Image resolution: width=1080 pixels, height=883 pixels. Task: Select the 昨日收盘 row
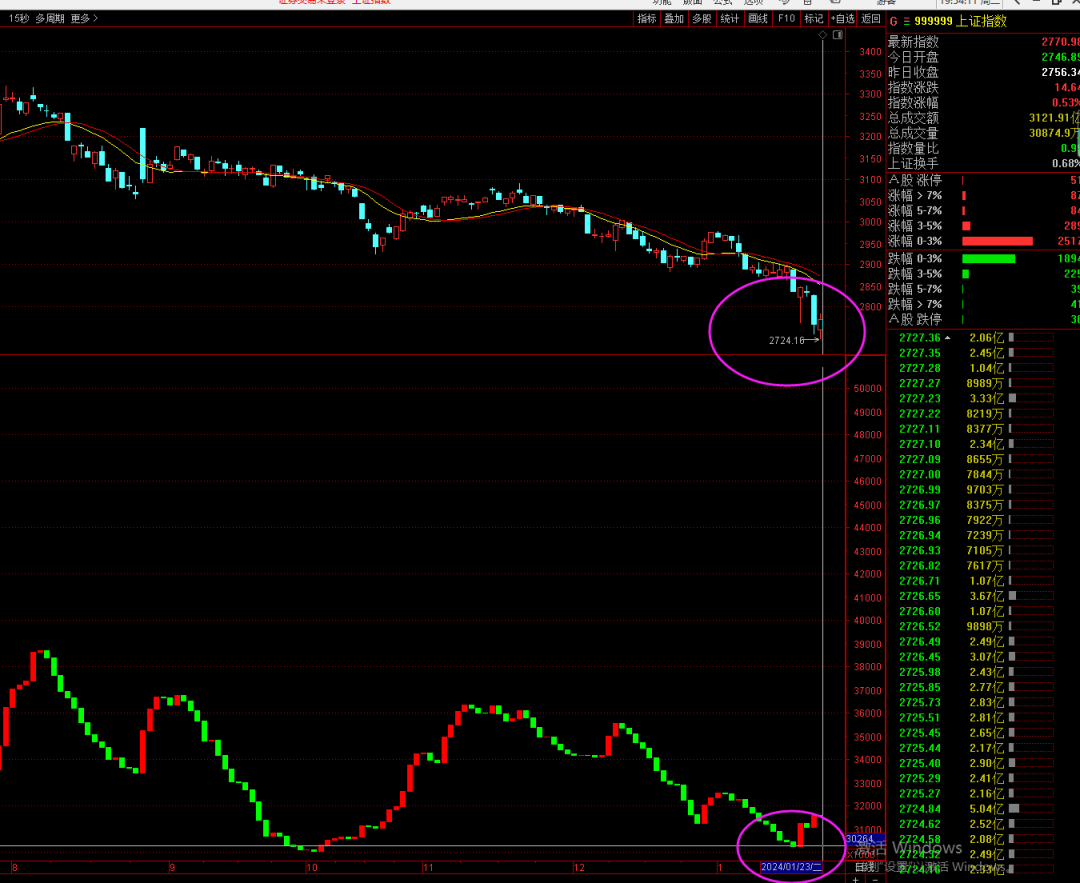point(983,72)
